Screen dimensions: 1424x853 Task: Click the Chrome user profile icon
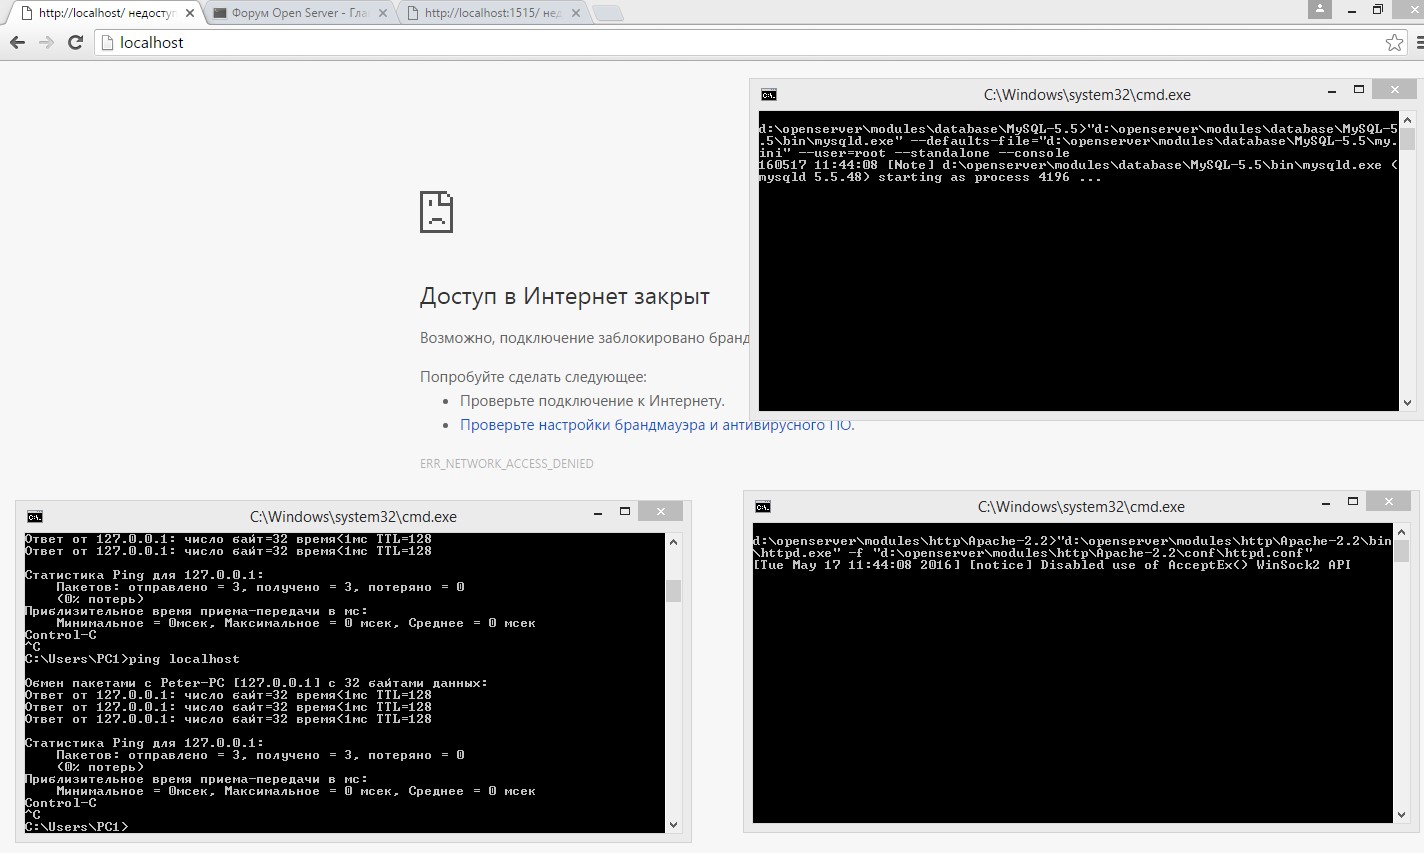click(1320, 9)
